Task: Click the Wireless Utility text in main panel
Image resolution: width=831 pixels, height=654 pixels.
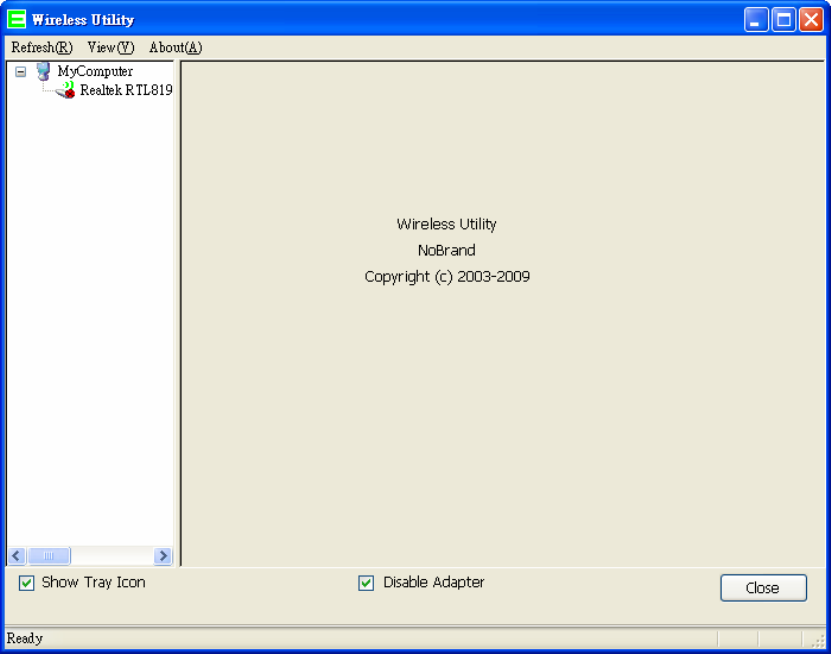Action: (x=446, y=224)
